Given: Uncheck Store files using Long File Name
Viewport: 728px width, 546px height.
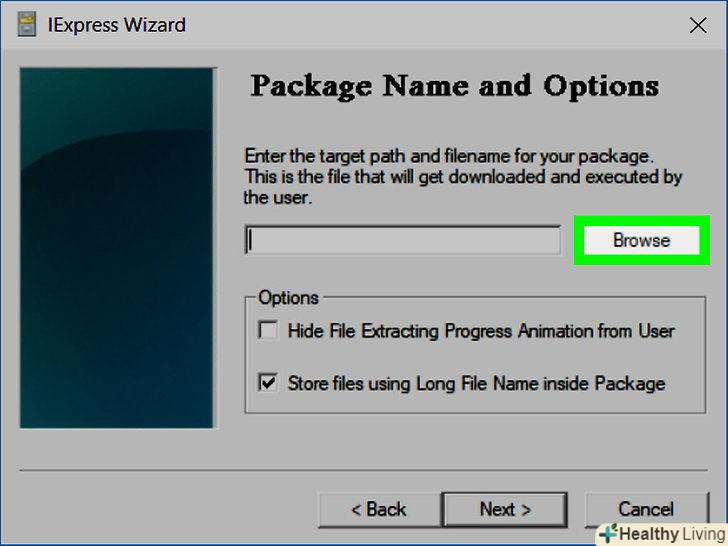Looking at the screenshot, I should (268, 383).
